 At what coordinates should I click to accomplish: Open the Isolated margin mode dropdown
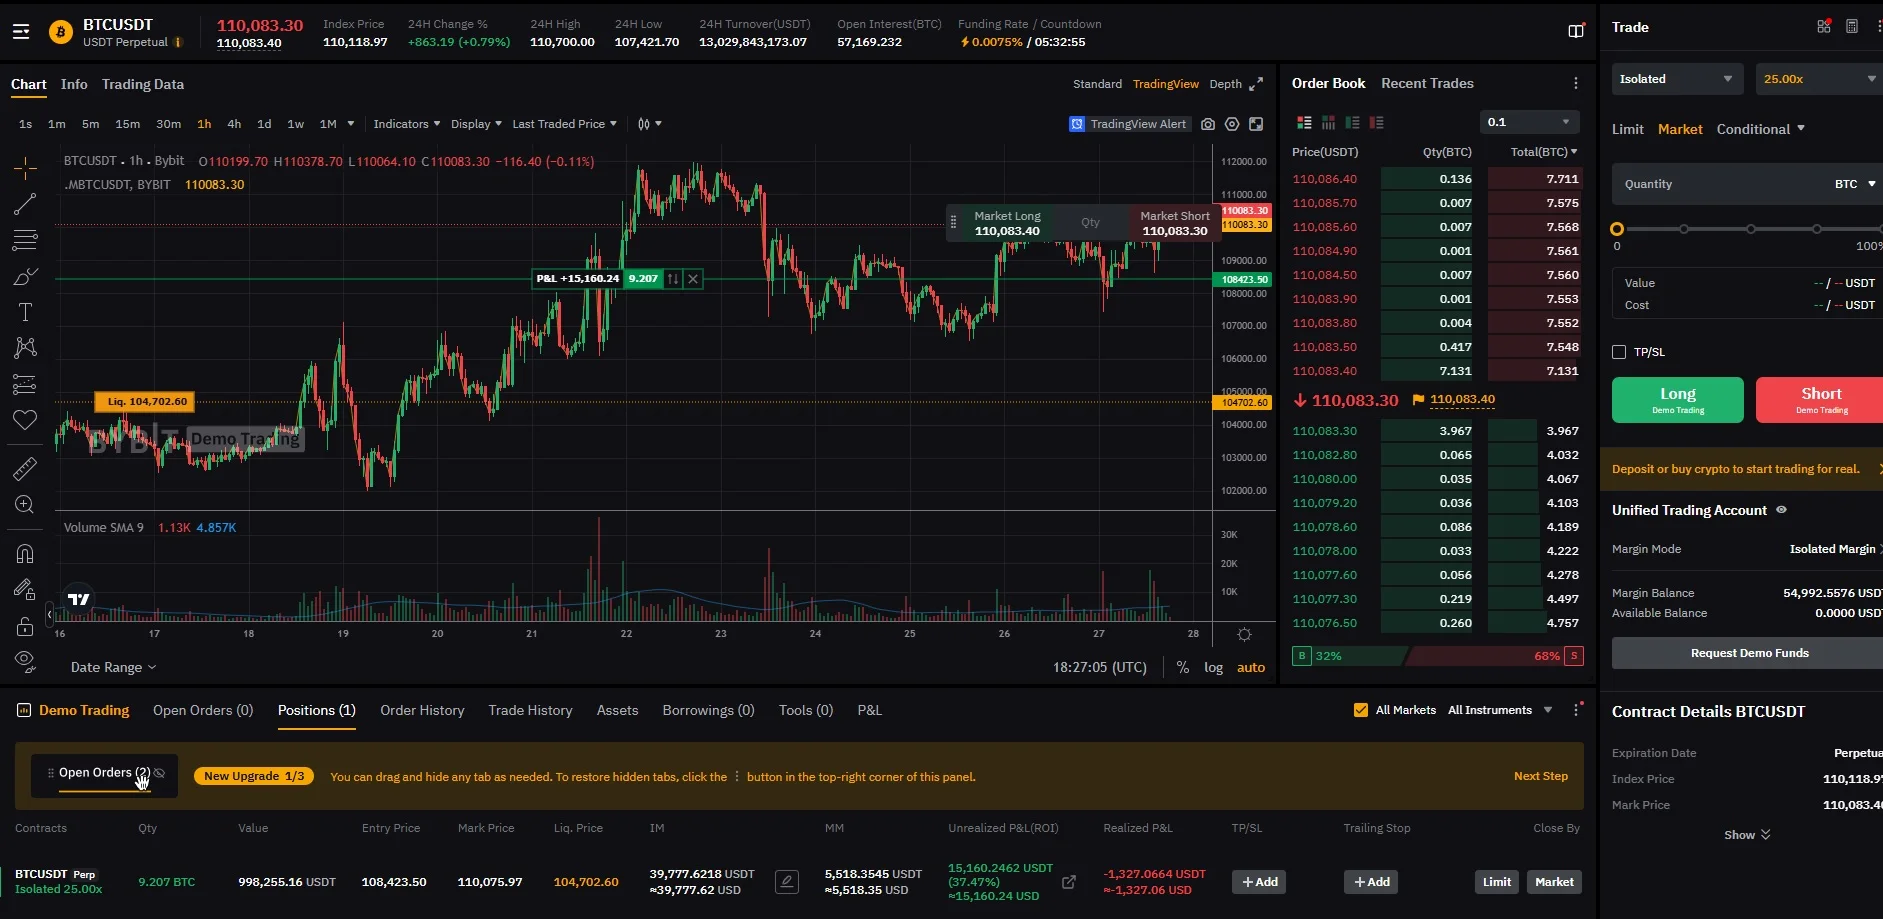point(1678,79)
